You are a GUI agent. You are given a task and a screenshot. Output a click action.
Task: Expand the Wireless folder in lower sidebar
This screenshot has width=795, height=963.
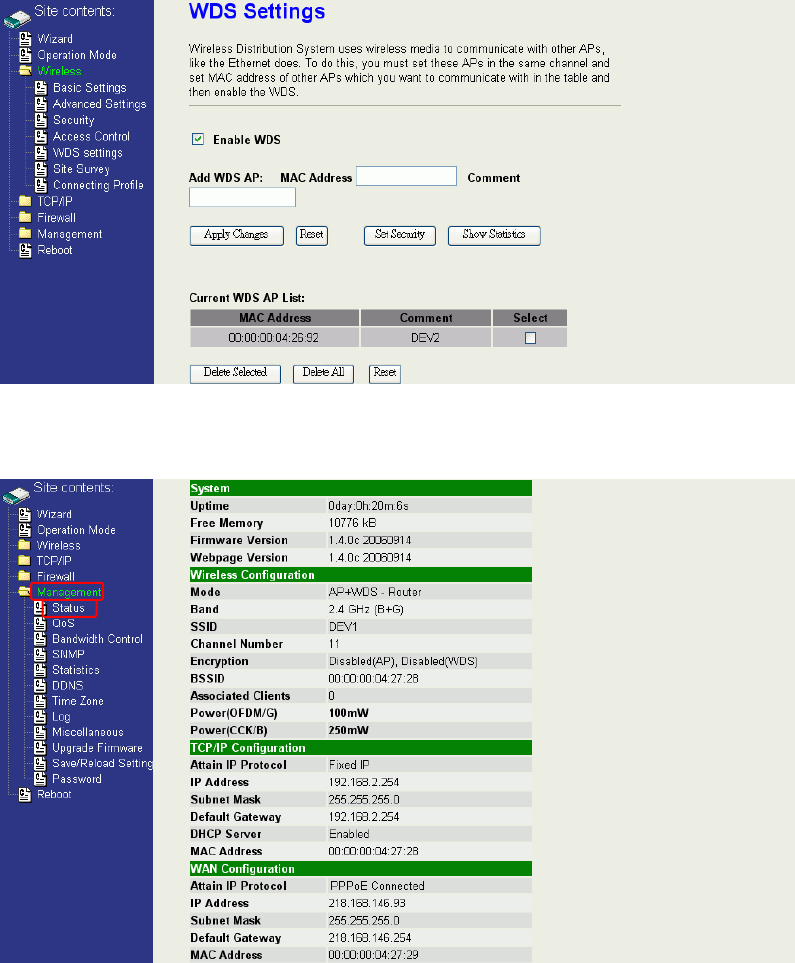[25, 545]
